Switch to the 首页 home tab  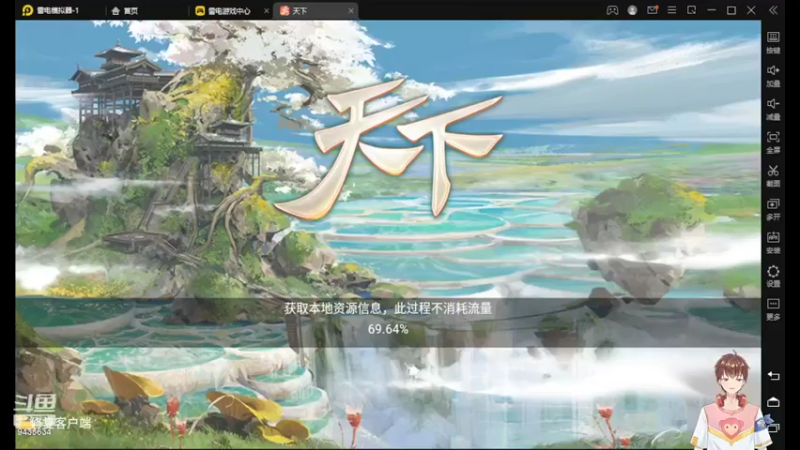pos(125,11)
